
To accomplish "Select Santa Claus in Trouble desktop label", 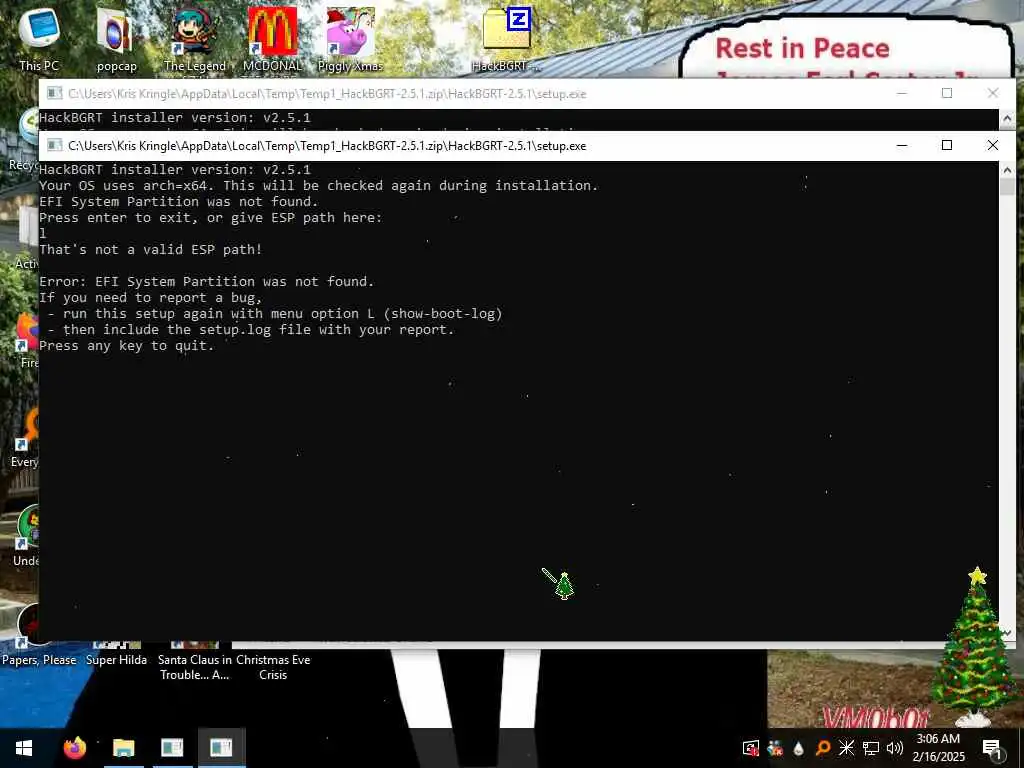I will click(195, 667).
